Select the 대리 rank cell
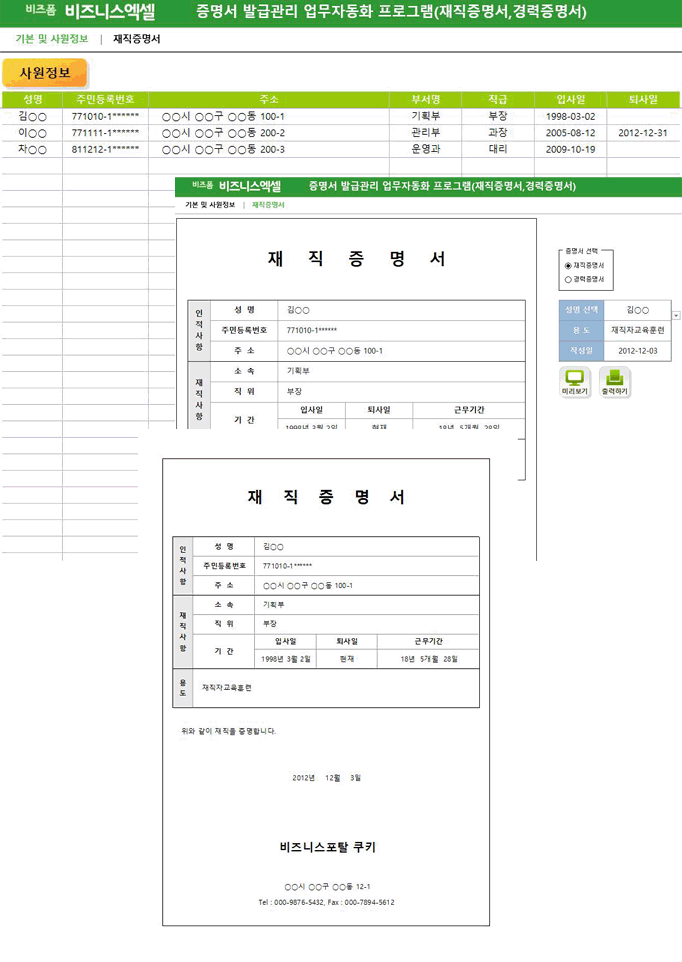This screenshot has width=682, height=962. [x=497, y=149]
